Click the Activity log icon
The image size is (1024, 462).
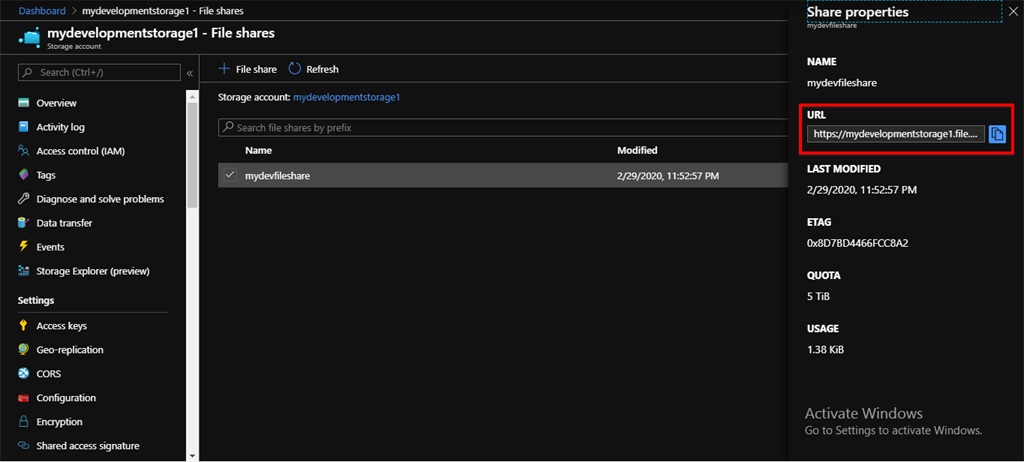point(24,127)
